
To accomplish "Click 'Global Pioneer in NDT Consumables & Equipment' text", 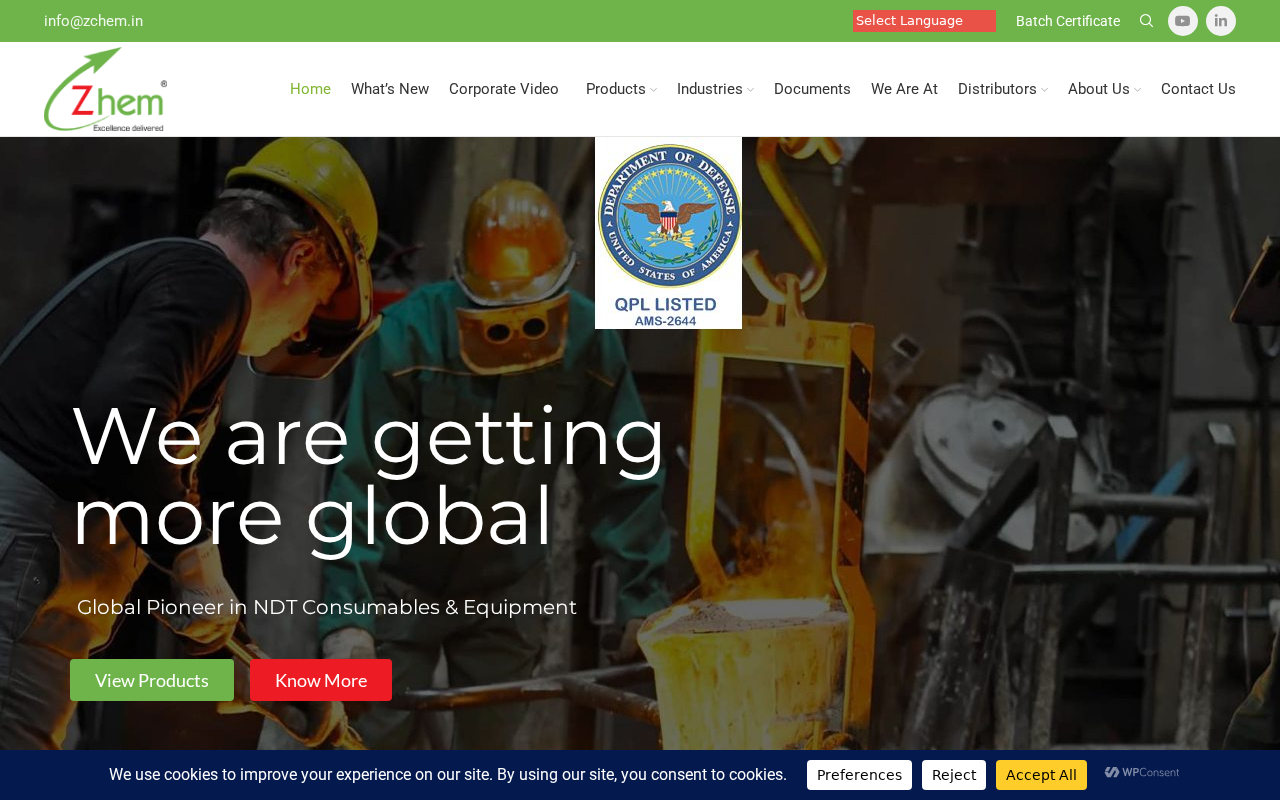I will (327, 607).
